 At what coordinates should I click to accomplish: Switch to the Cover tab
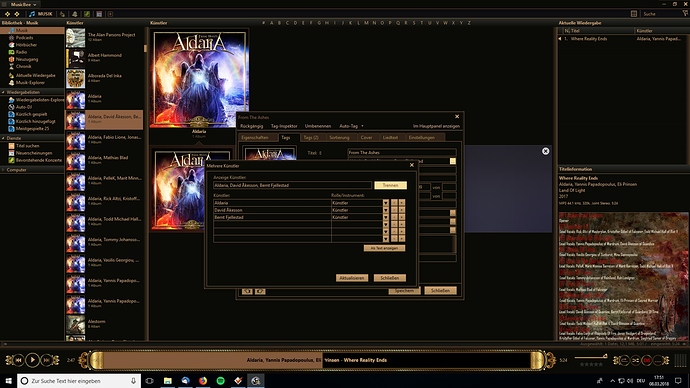(x=367, y=138)
